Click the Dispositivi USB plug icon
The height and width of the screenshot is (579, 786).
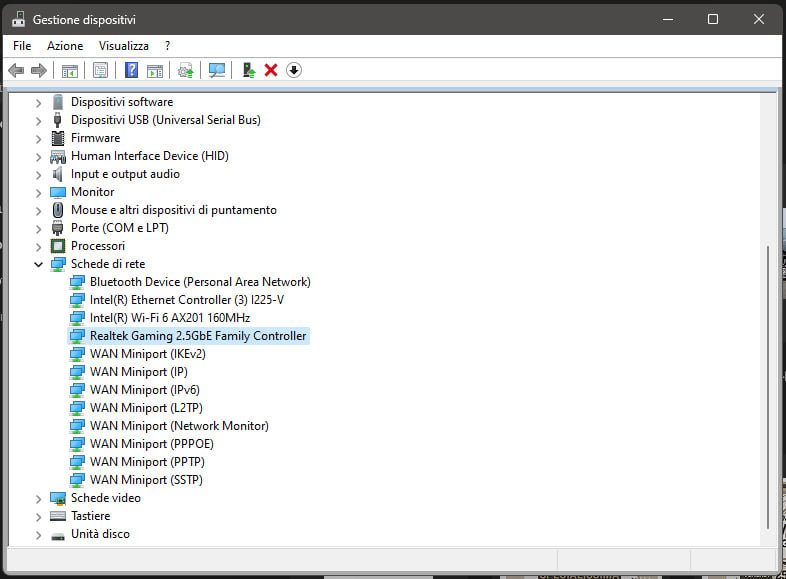click(x=58, y=120)
